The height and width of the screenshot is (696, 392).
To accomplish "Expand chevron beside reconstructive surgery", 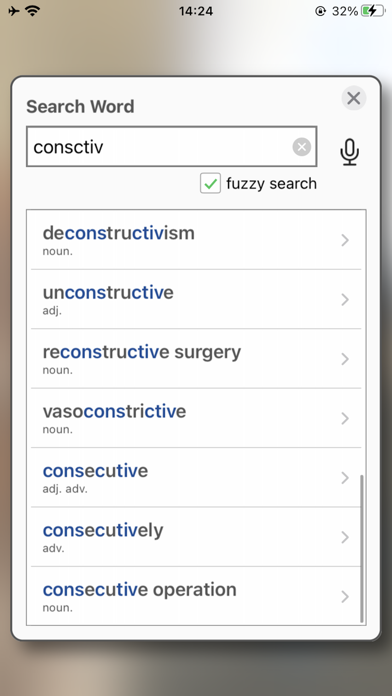I will click(x=345, y=359).
